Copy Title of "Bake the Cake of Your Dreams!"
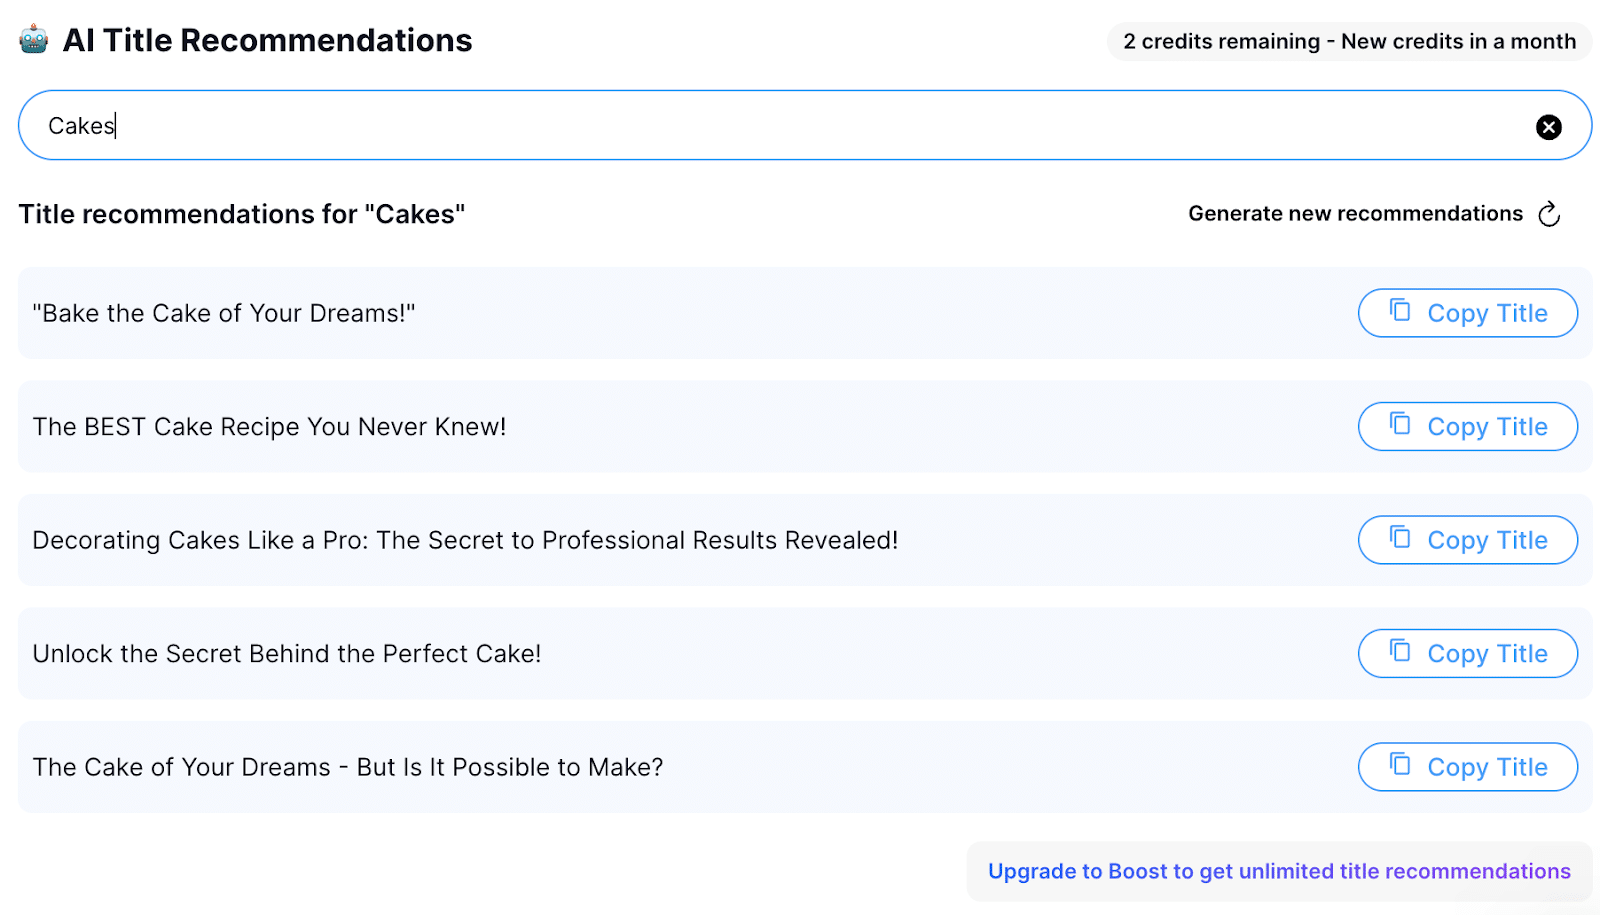1600x915 pixels. [x=1468, y=313]
